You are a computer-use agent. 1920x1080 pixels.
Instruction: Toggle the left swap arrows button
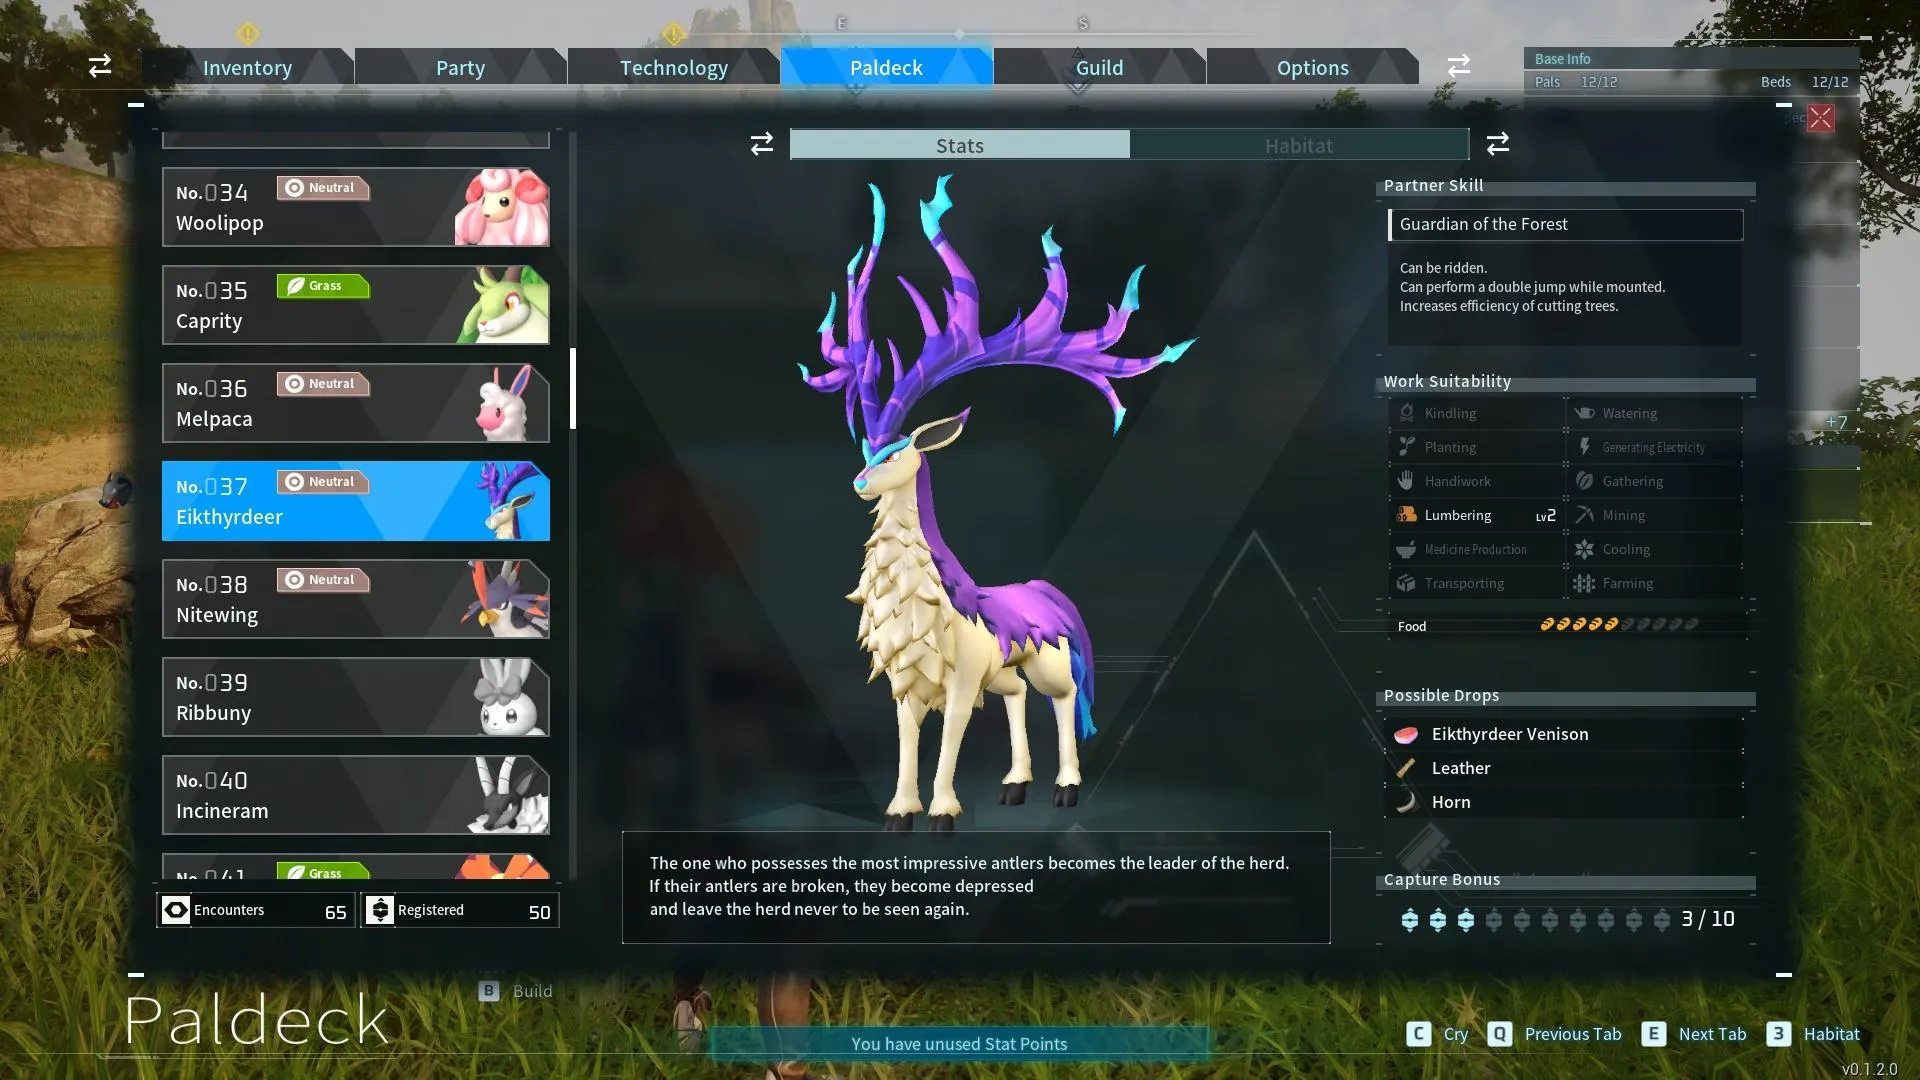[99, 65]
